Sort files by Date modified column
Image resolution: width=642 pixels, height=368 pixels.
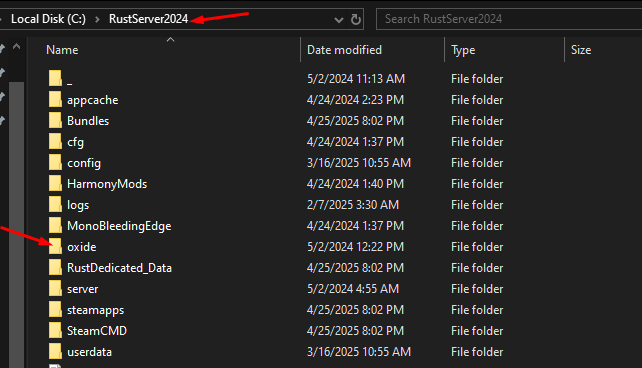(344, 50)
